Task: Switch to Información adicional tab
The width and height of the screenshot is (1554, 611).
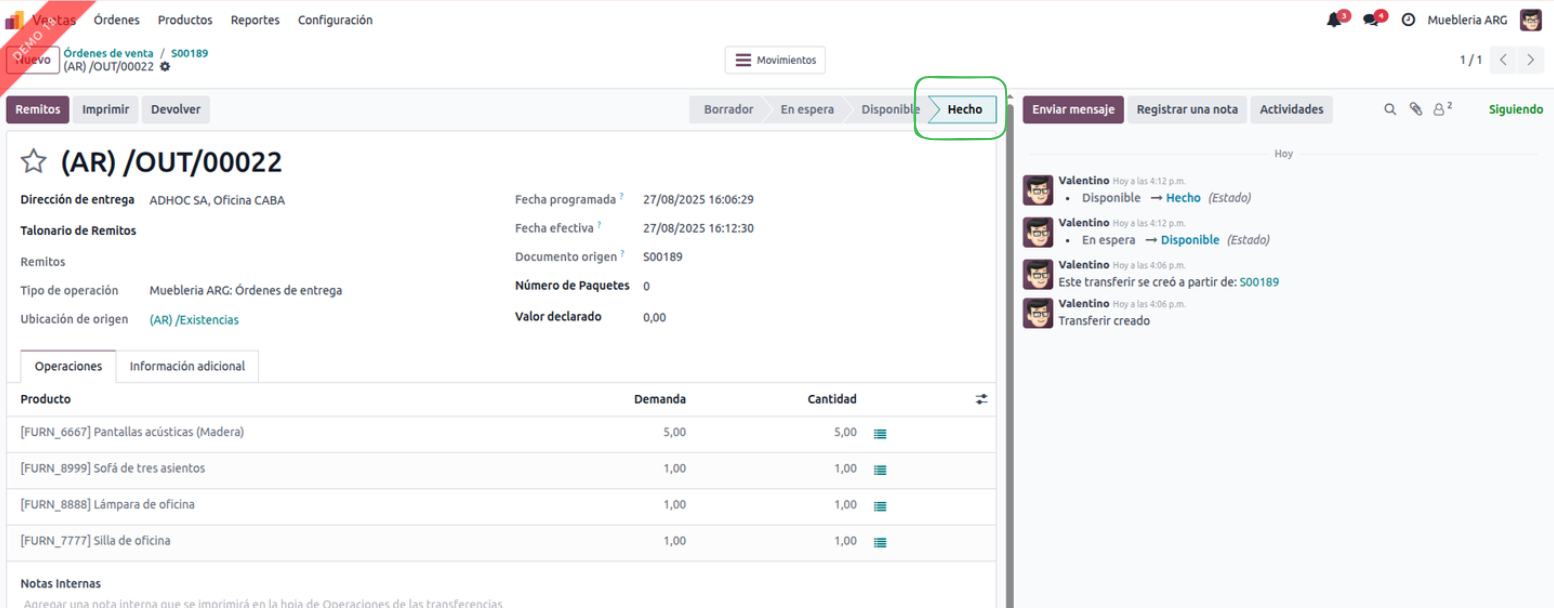Action: pos(187,367)
